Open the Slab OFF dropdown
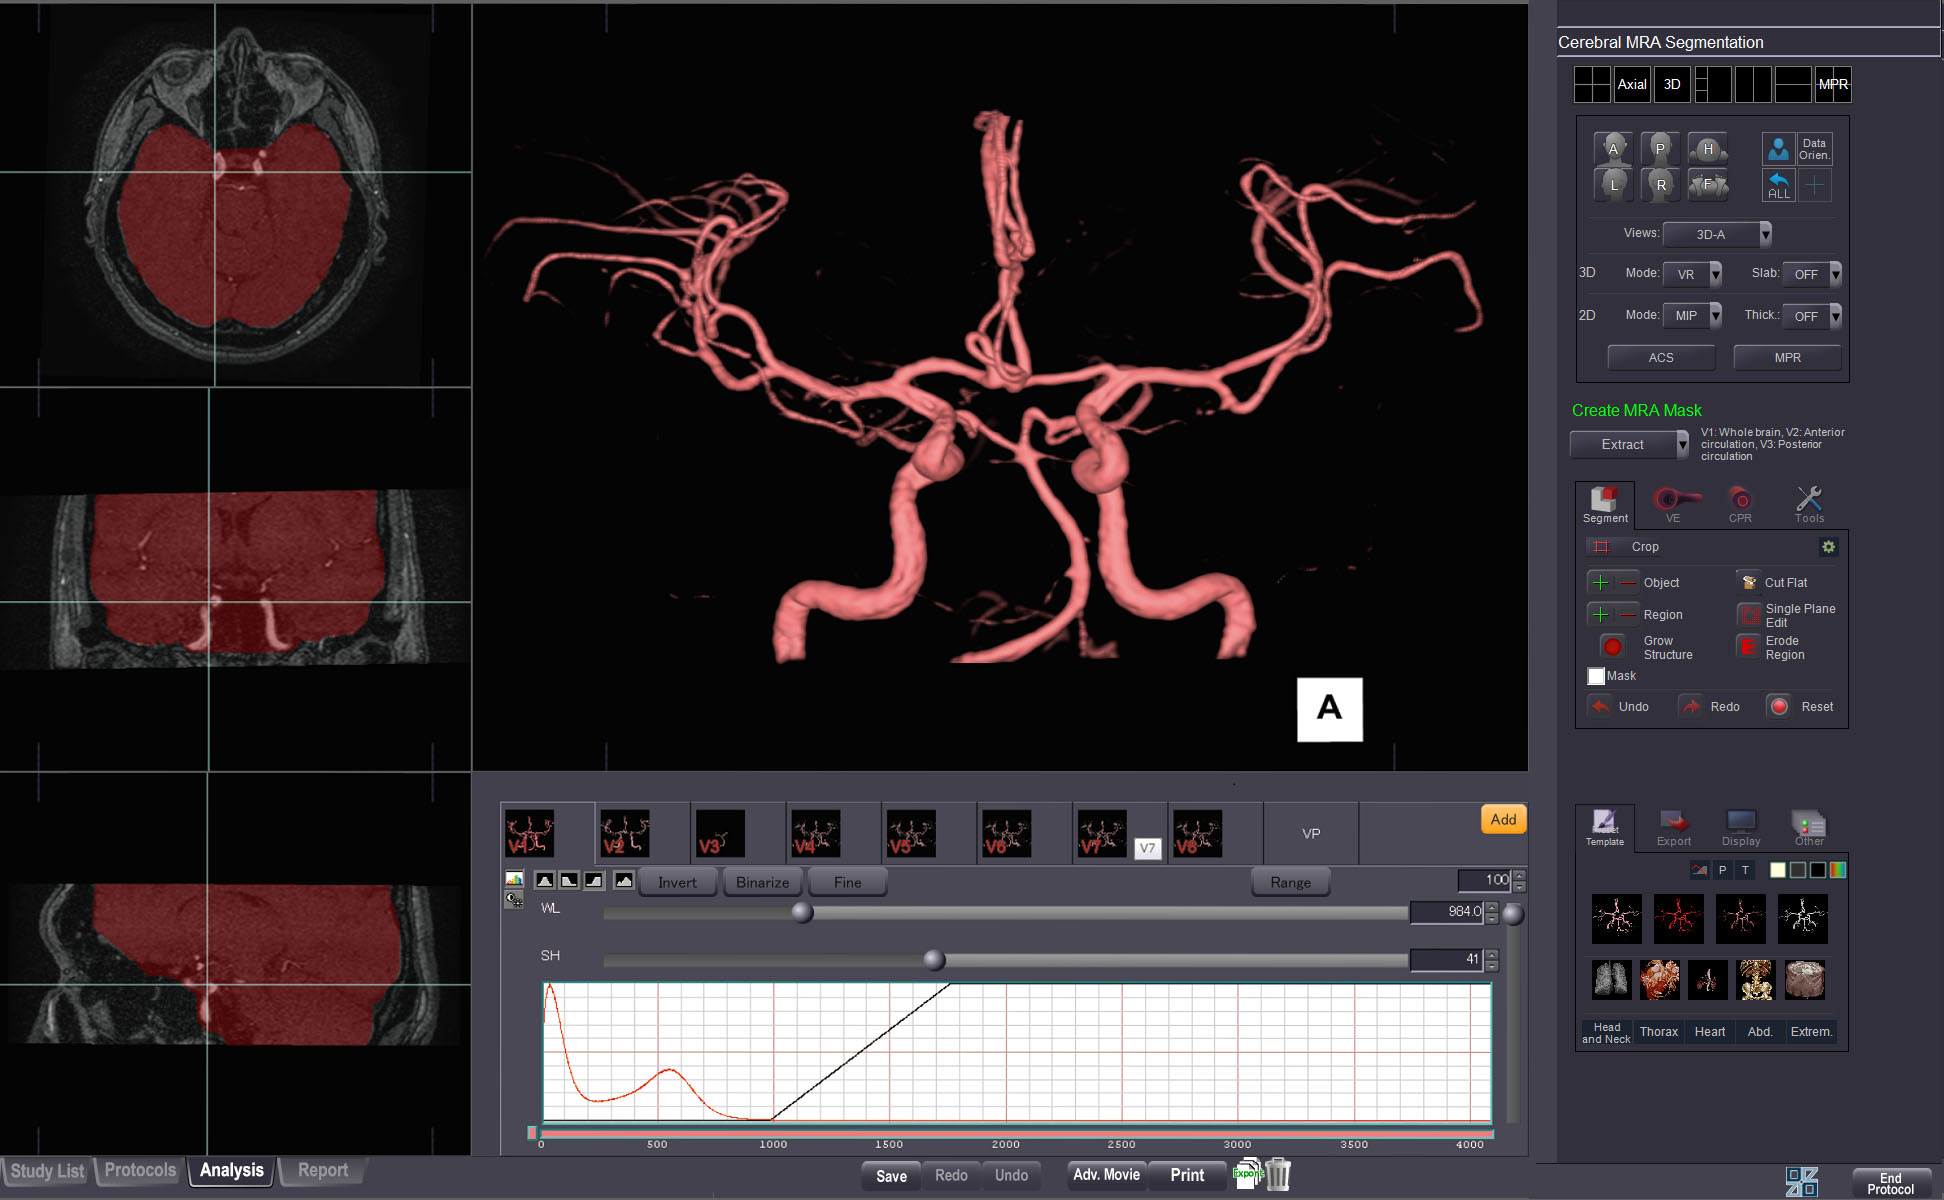This screenshot has width=1944, height=1200. coord(1811,274)
